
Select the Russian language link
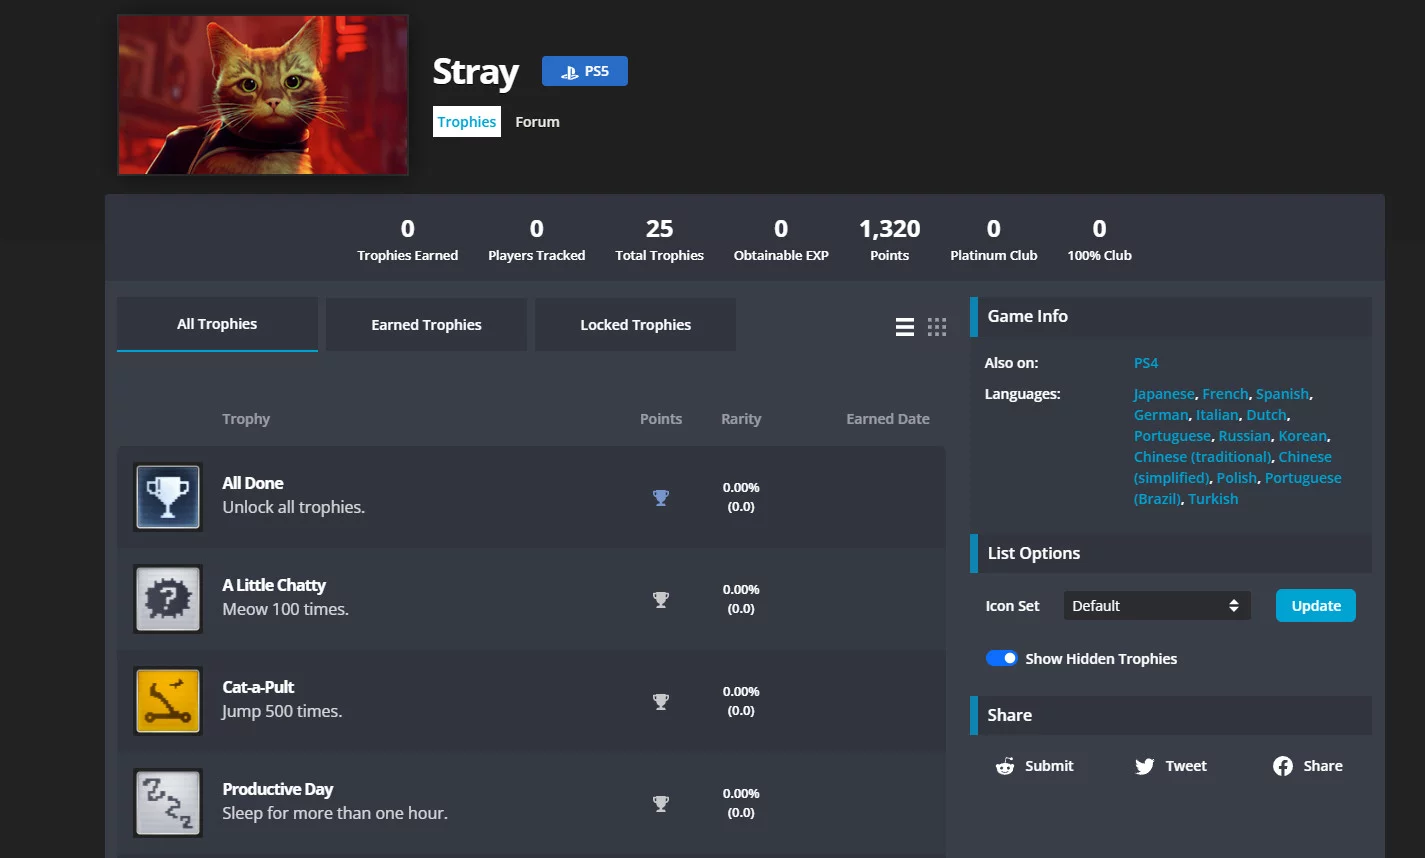point(1245,436)
